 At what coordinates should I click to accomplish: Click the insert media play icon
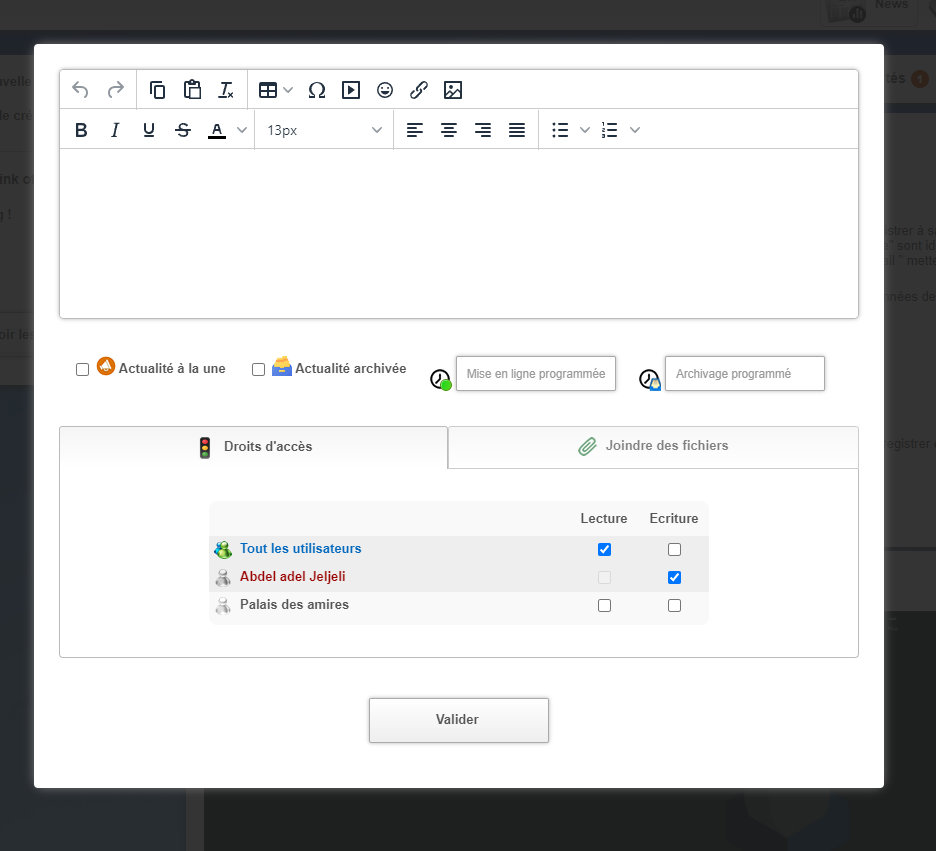[351, 90]
